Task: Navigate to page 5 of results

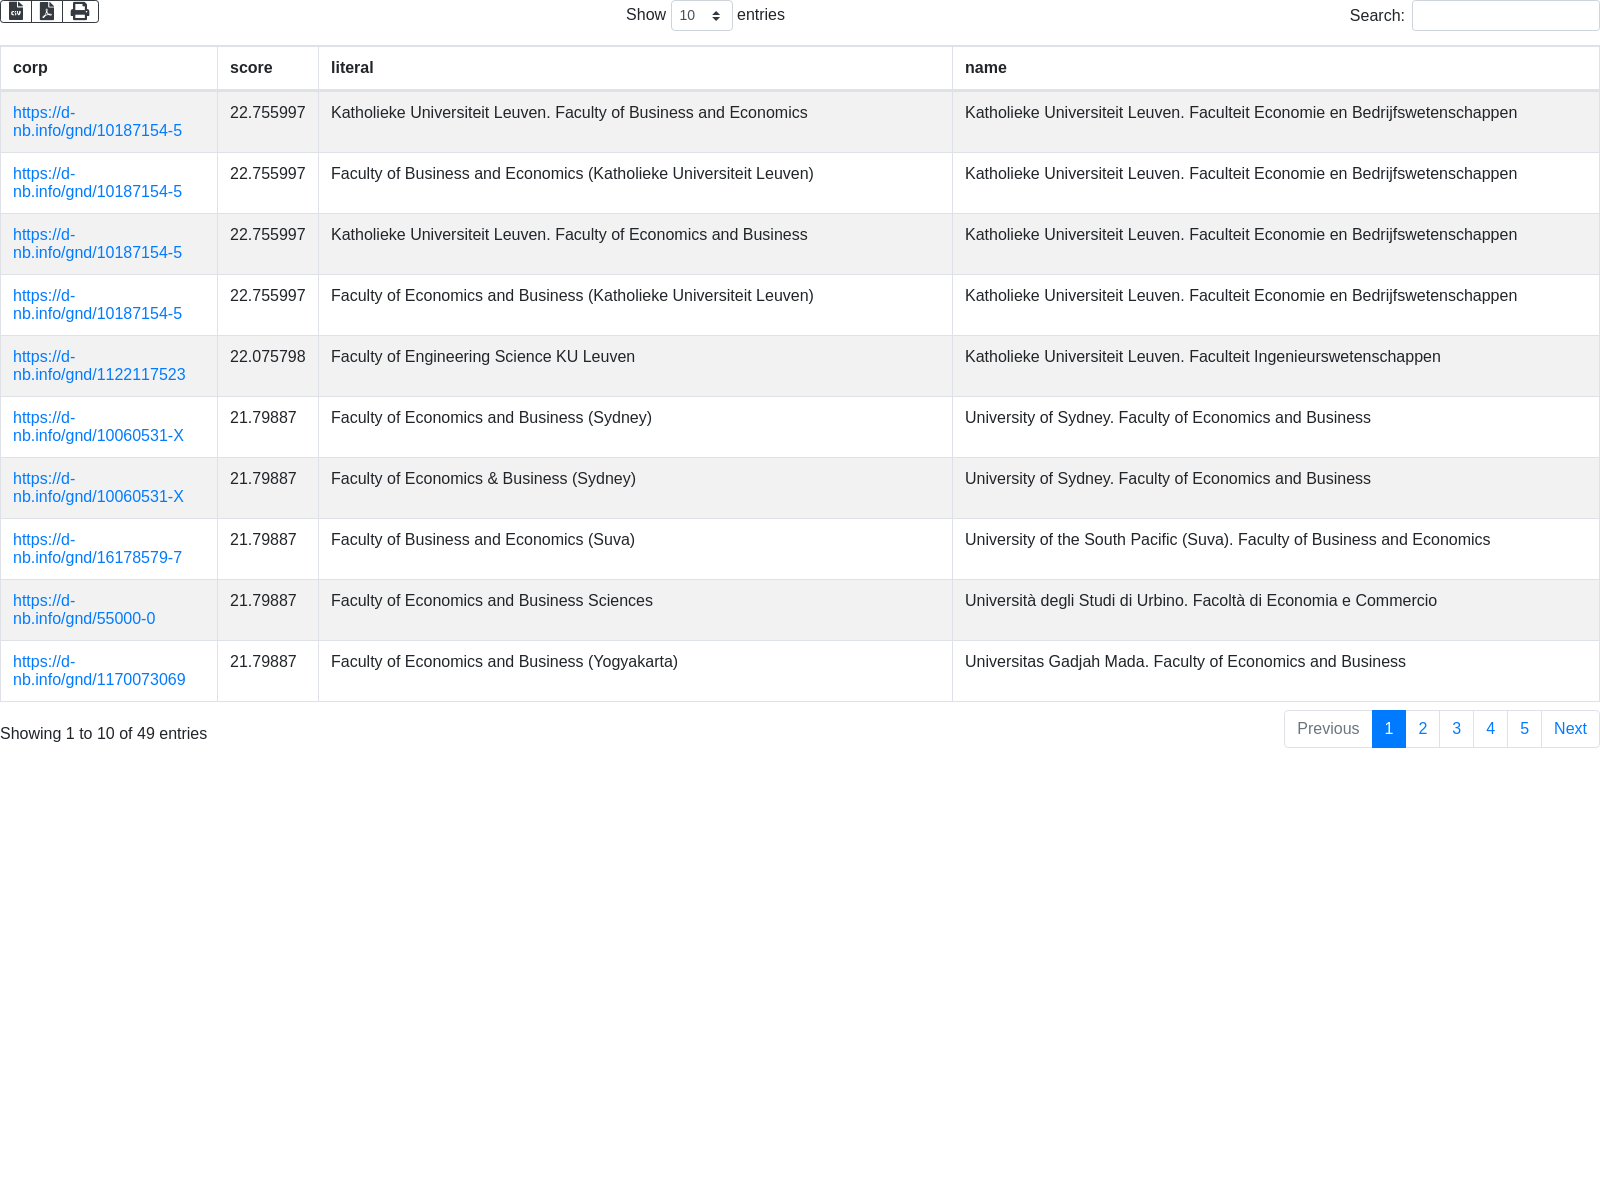Action: pyautogui.click(x=1524, y=729)
